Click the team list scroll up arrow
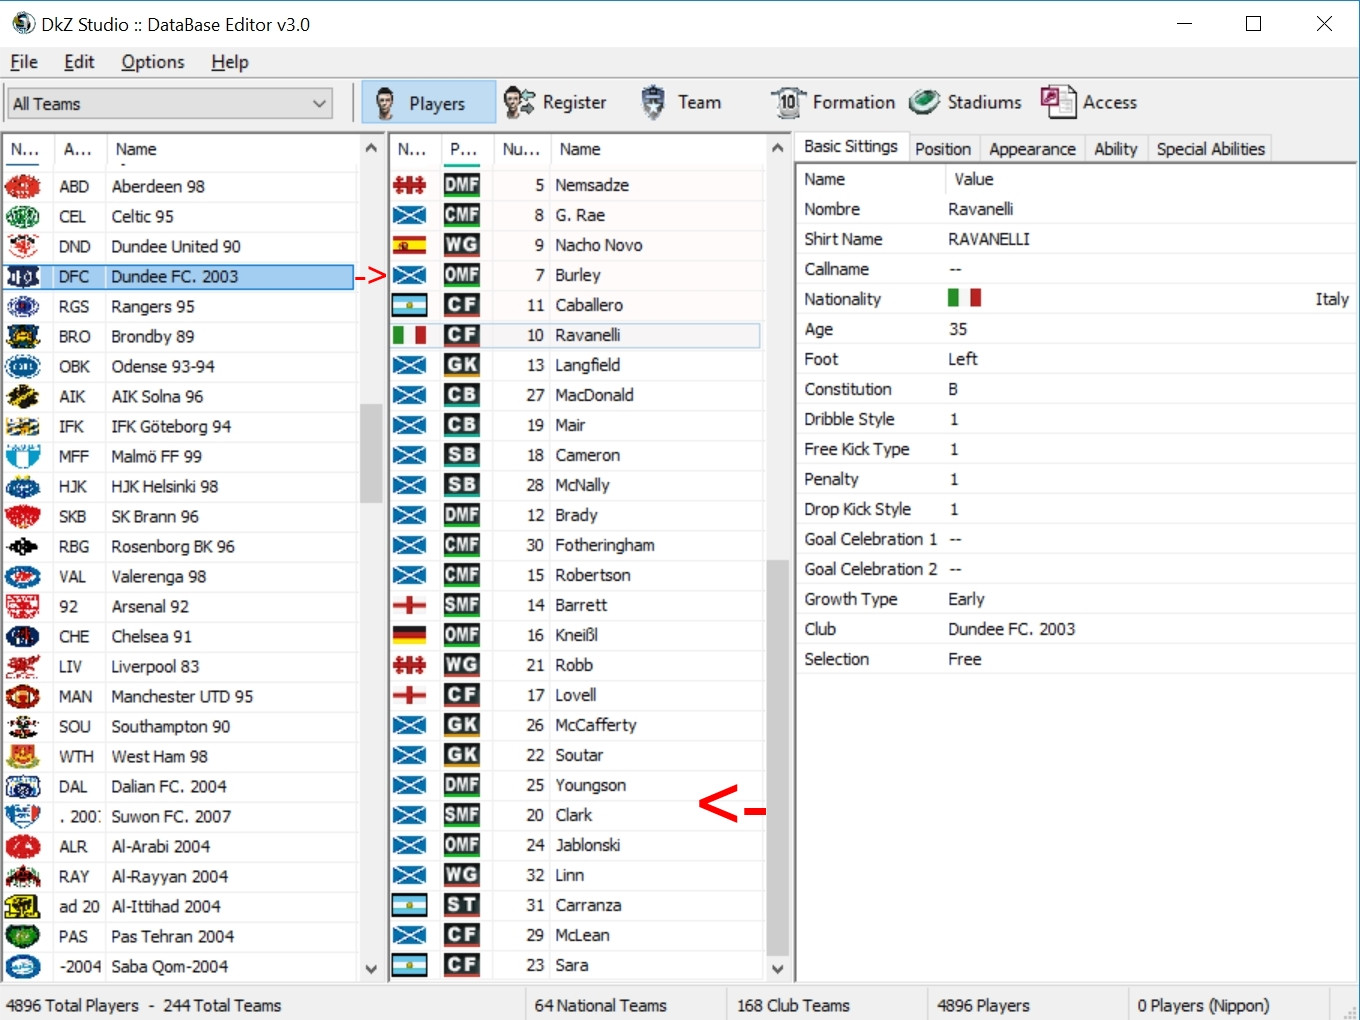1360x1020 pixels. coord(371,148)
